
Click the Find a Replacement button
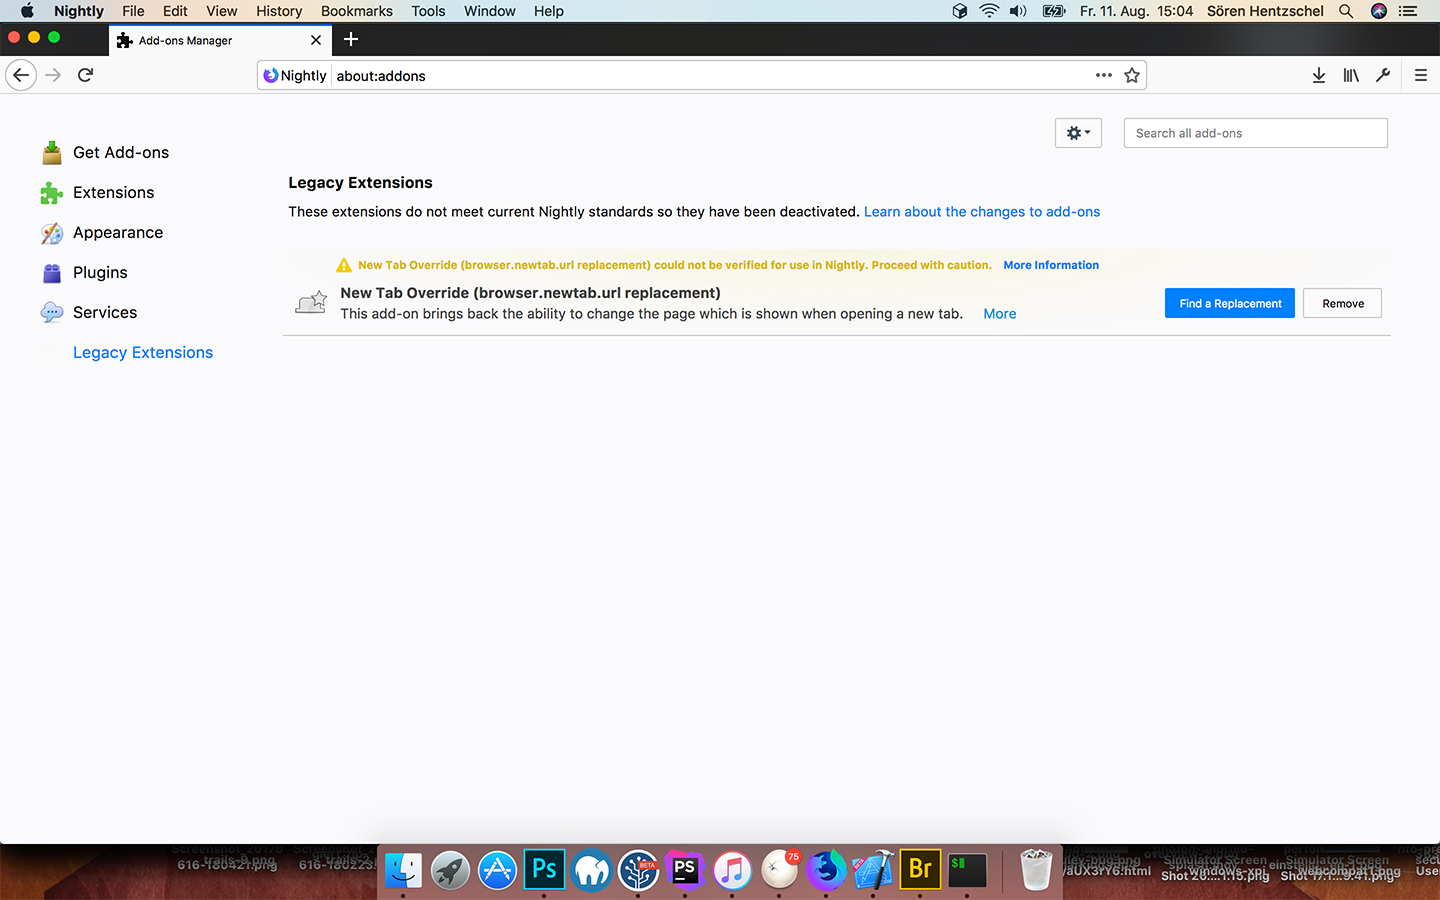point(1230,303)
